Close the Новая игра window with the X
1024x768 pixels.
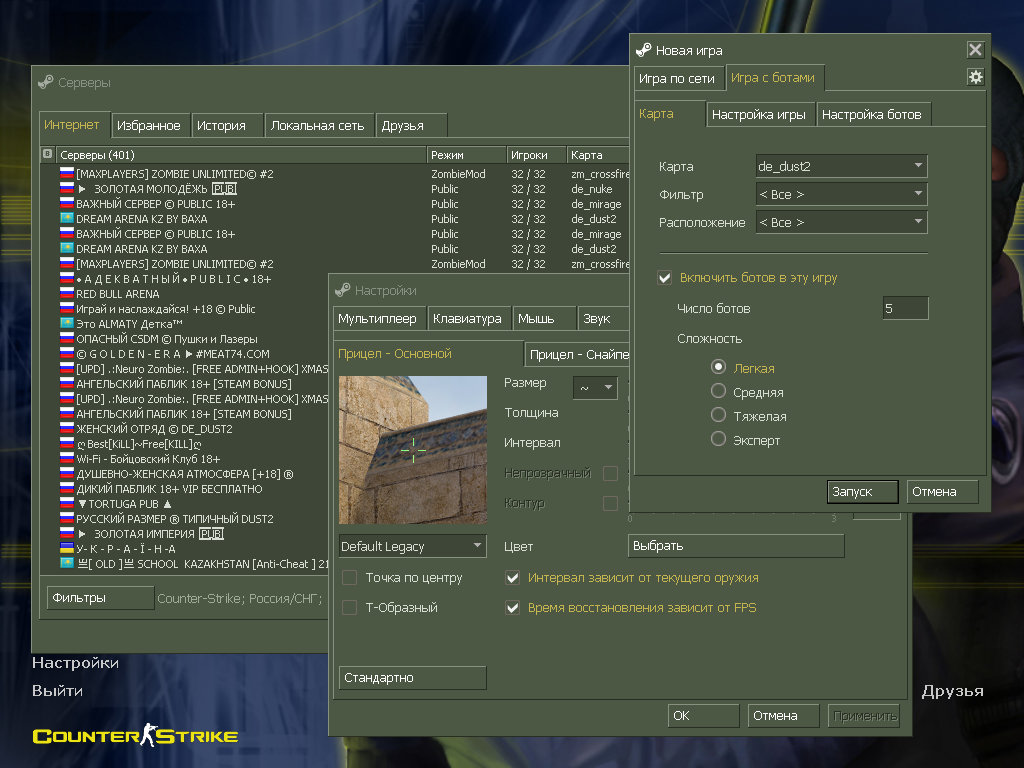(x=975, y=50)
